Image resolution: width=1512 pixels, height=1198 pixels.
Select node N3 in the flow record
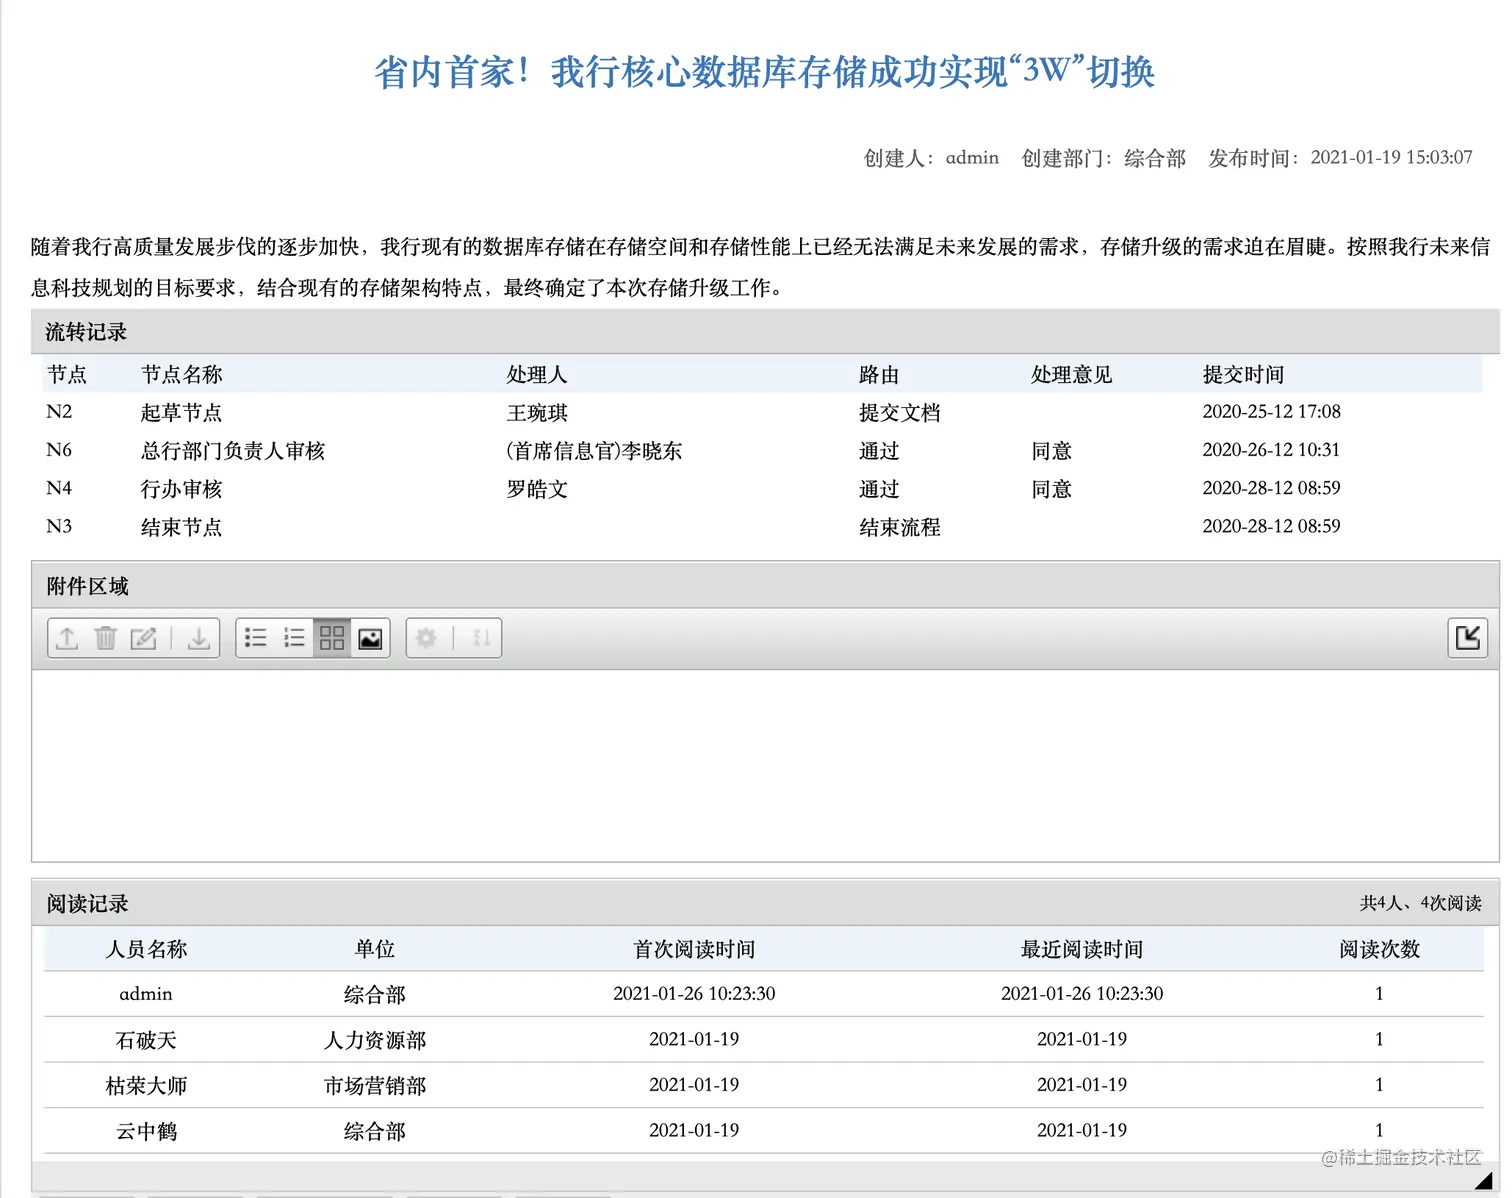point(59,526)
